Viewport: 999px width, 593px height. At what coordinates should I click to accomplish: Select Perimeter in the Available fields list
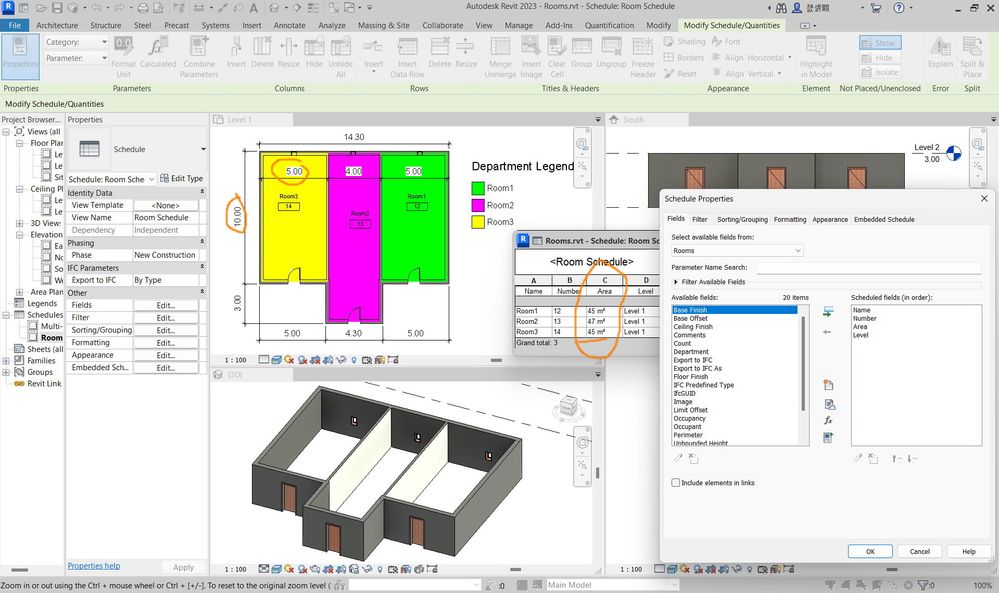click(687, 435)
